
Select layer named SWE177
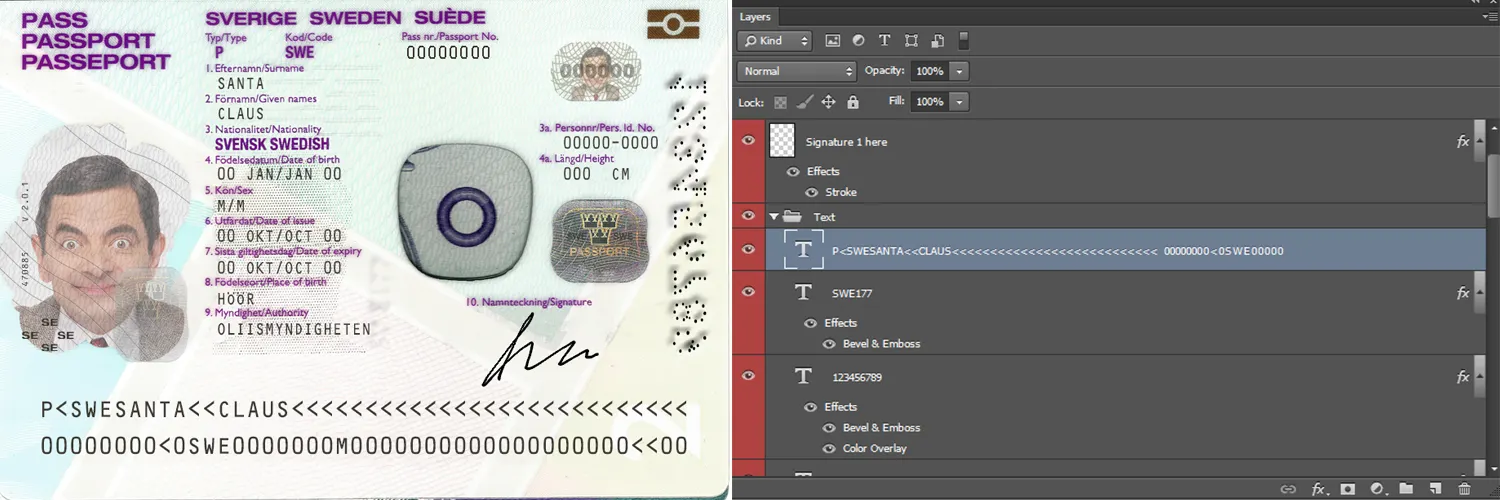coord(852,293)
